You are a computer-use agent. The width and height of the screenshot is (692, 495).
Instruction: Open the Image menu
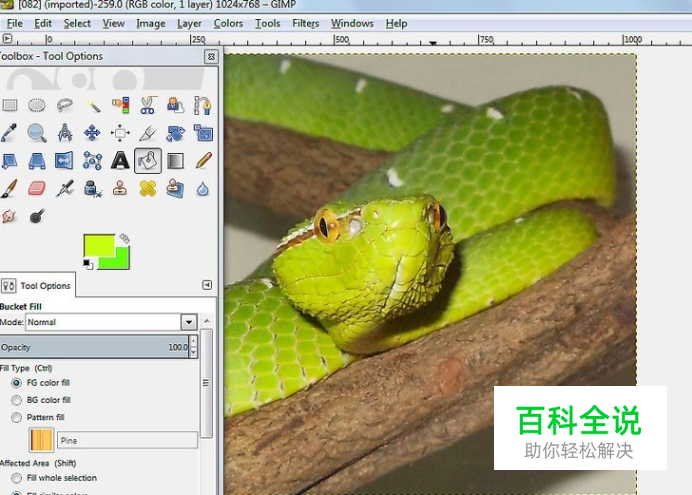point(150,23)
